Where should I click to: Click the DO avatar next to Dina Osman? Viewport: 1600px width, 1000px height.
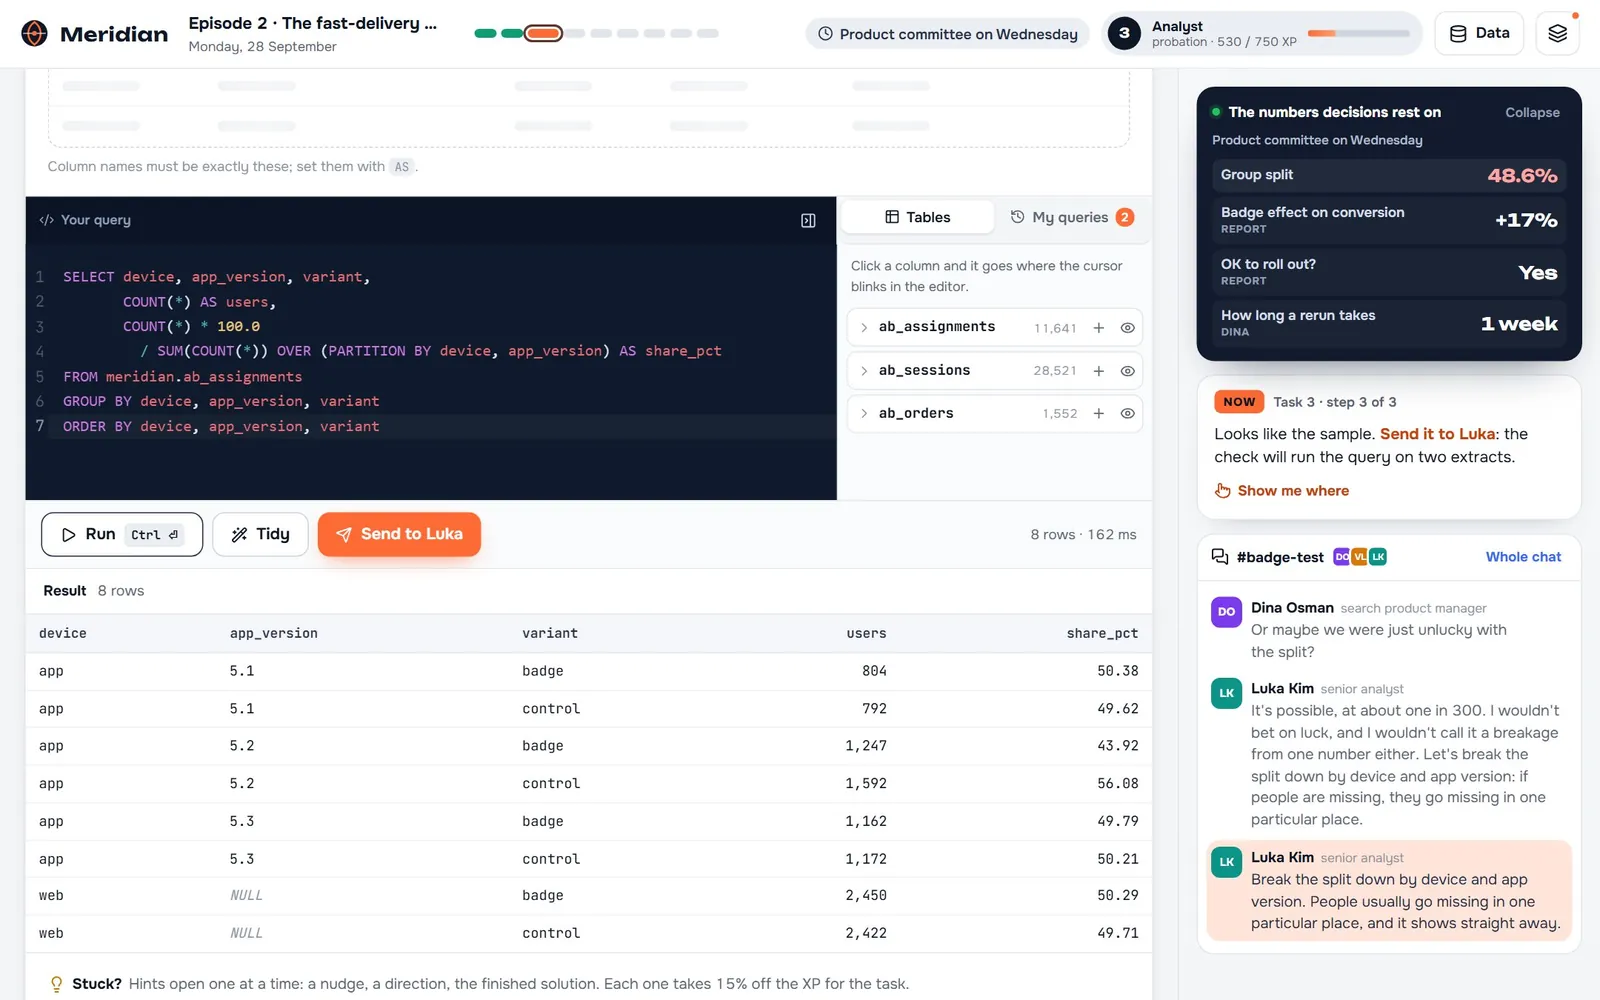pos(1226,612)
